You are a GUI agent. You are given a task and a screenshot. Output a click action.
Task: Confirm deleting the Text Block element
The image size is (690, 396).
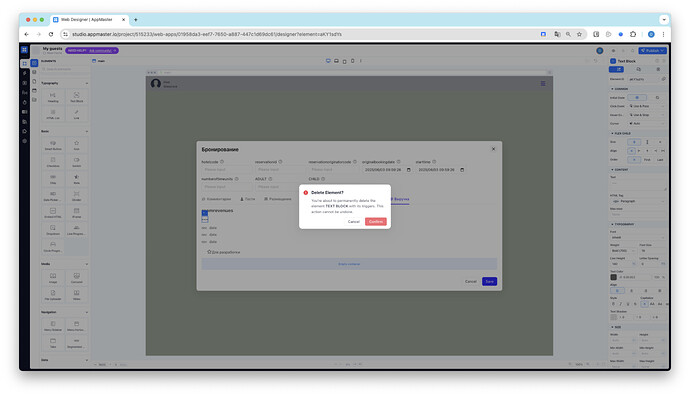[375, 222]
